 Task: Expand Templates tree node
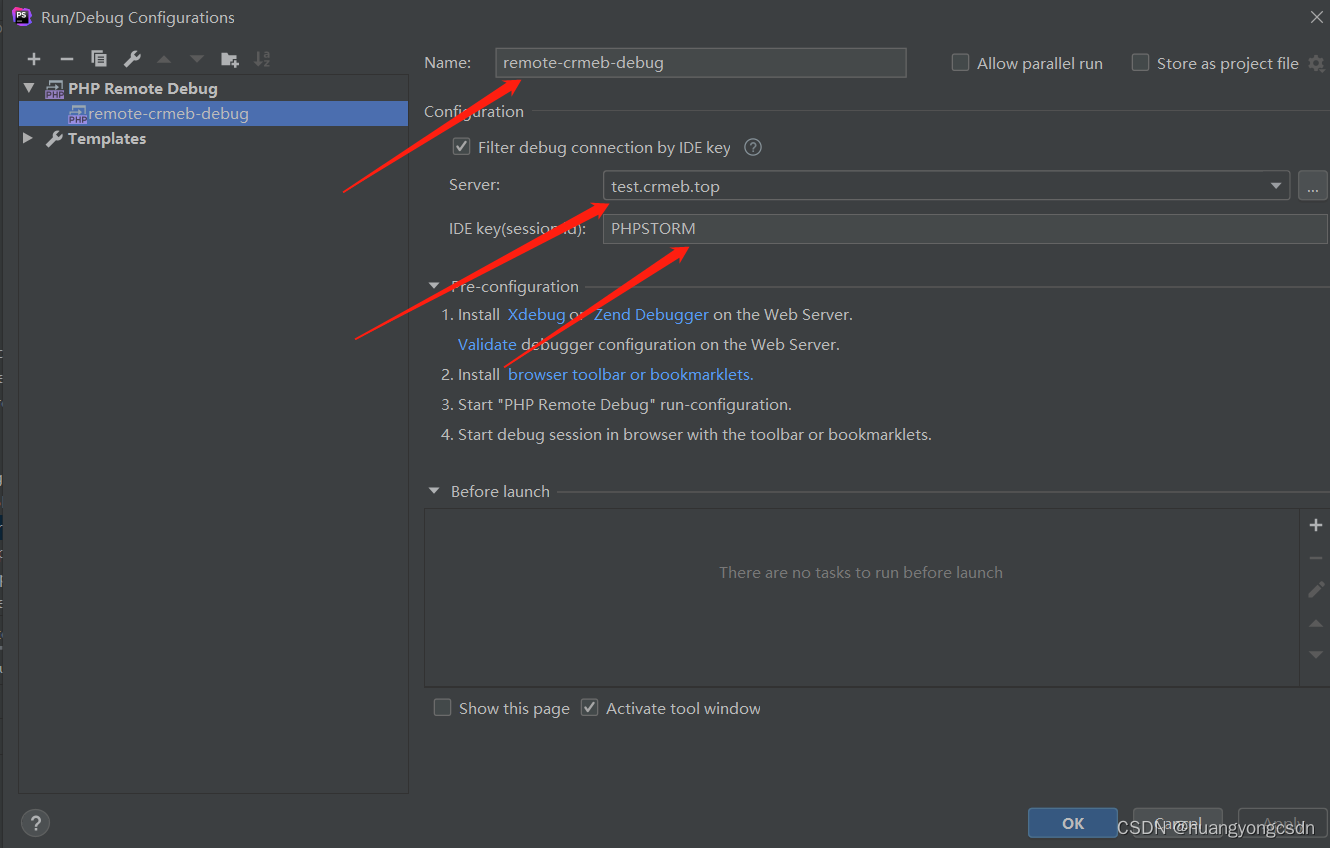28,138
